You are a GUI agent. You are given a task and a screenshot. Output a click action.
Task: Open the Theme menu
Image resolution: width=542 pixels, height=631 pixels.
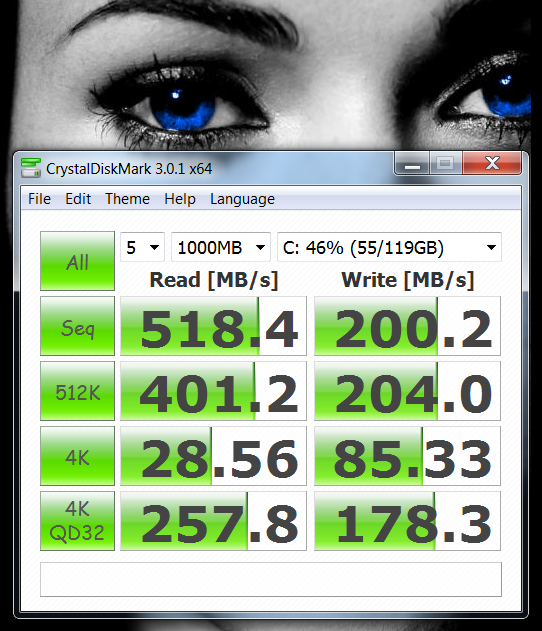click(x=127, y=199)
